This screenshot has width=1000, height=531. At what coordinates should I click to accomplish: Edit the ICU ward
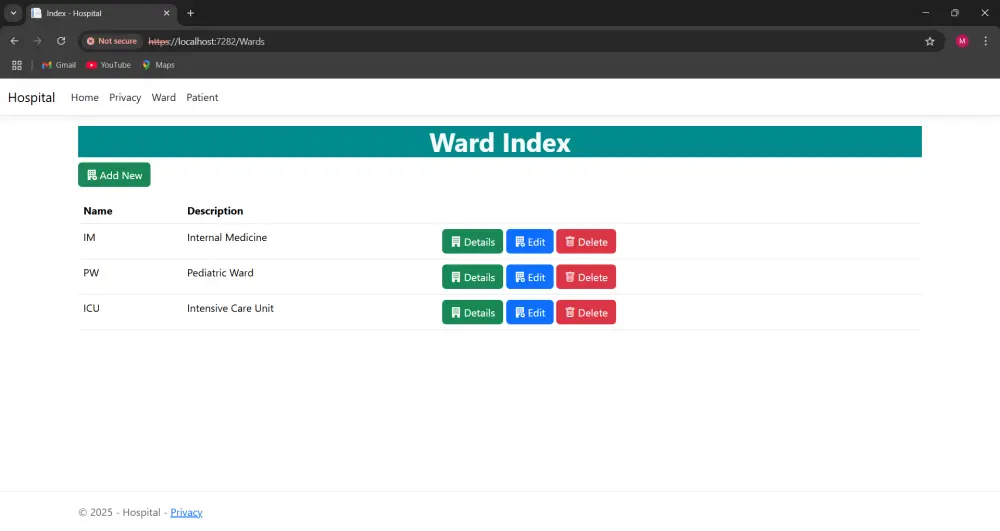tap(530, 312)
